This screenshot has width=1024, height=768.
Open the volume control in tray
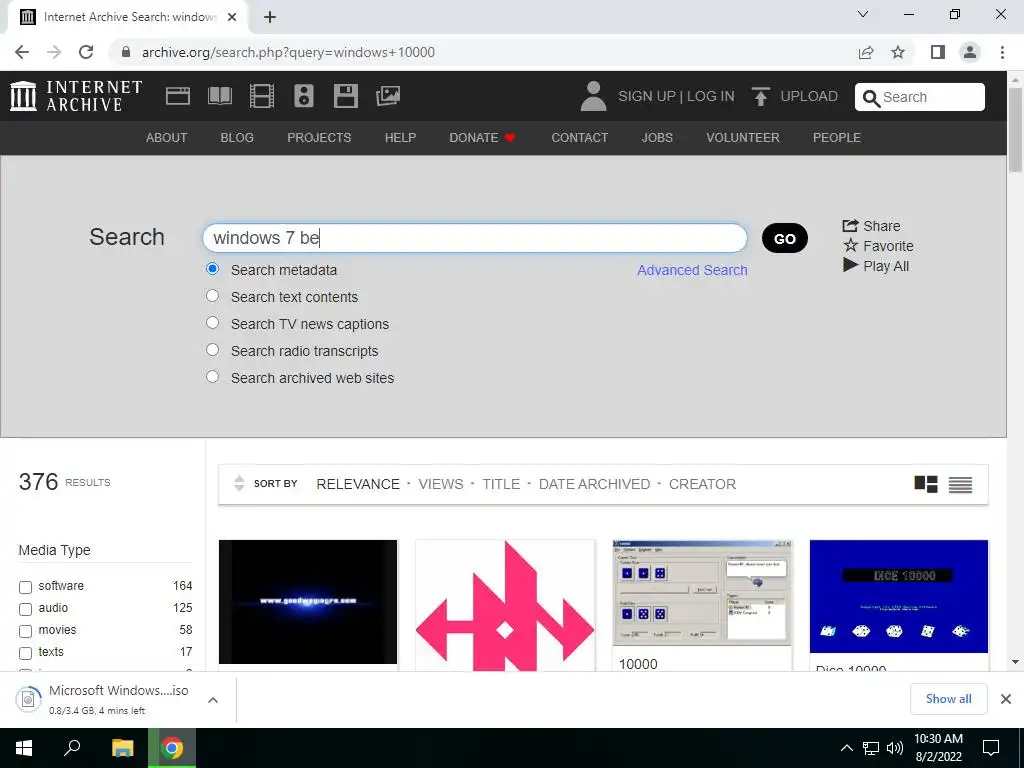(x=895, y=748)
